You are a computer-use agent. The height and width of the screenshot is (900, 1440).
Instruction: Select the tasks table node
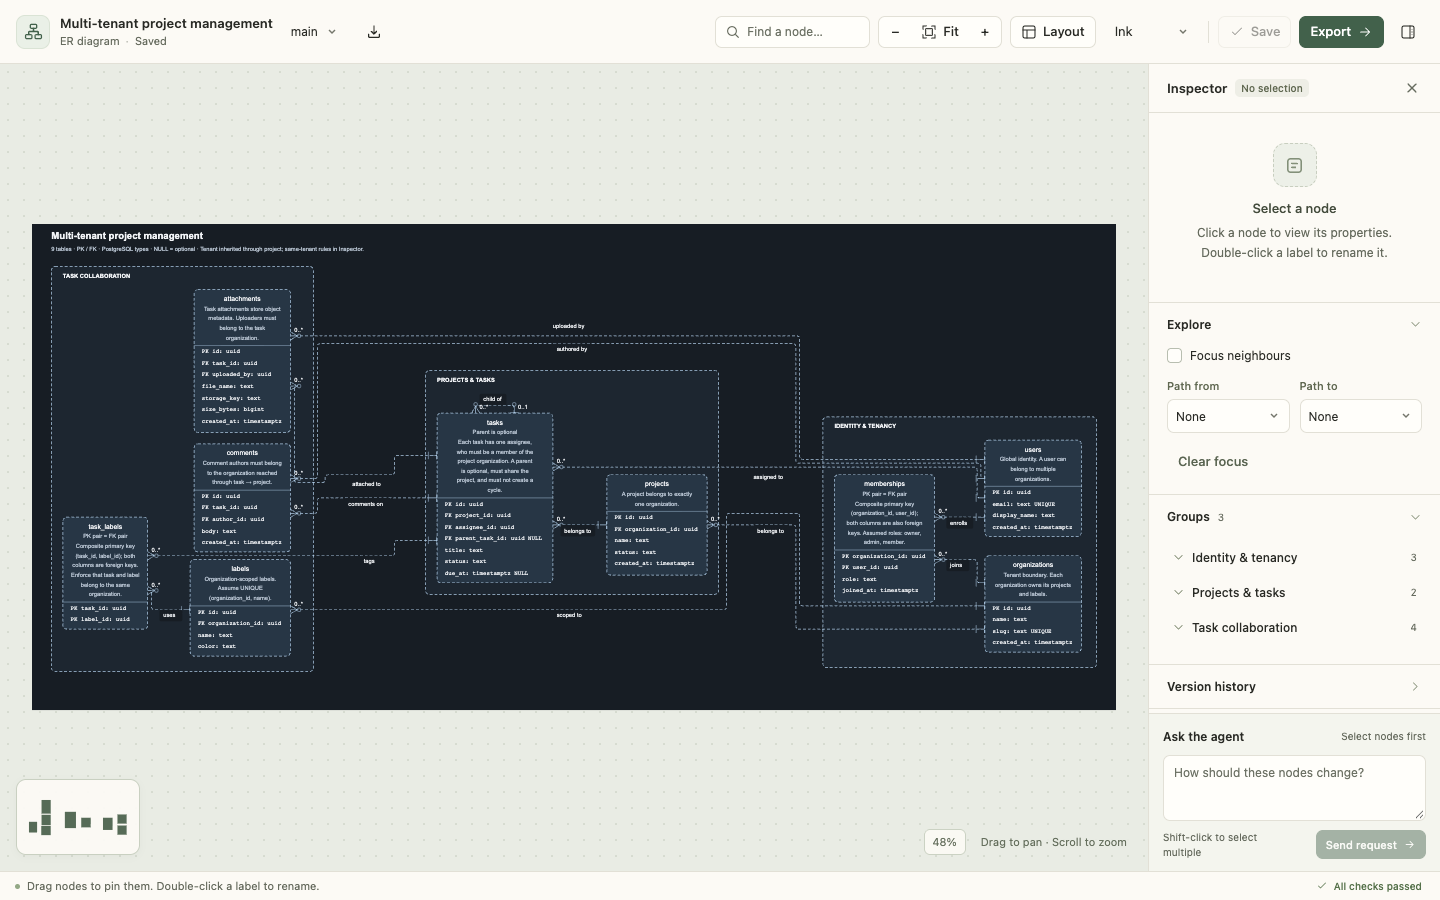[x=495, y=498]
